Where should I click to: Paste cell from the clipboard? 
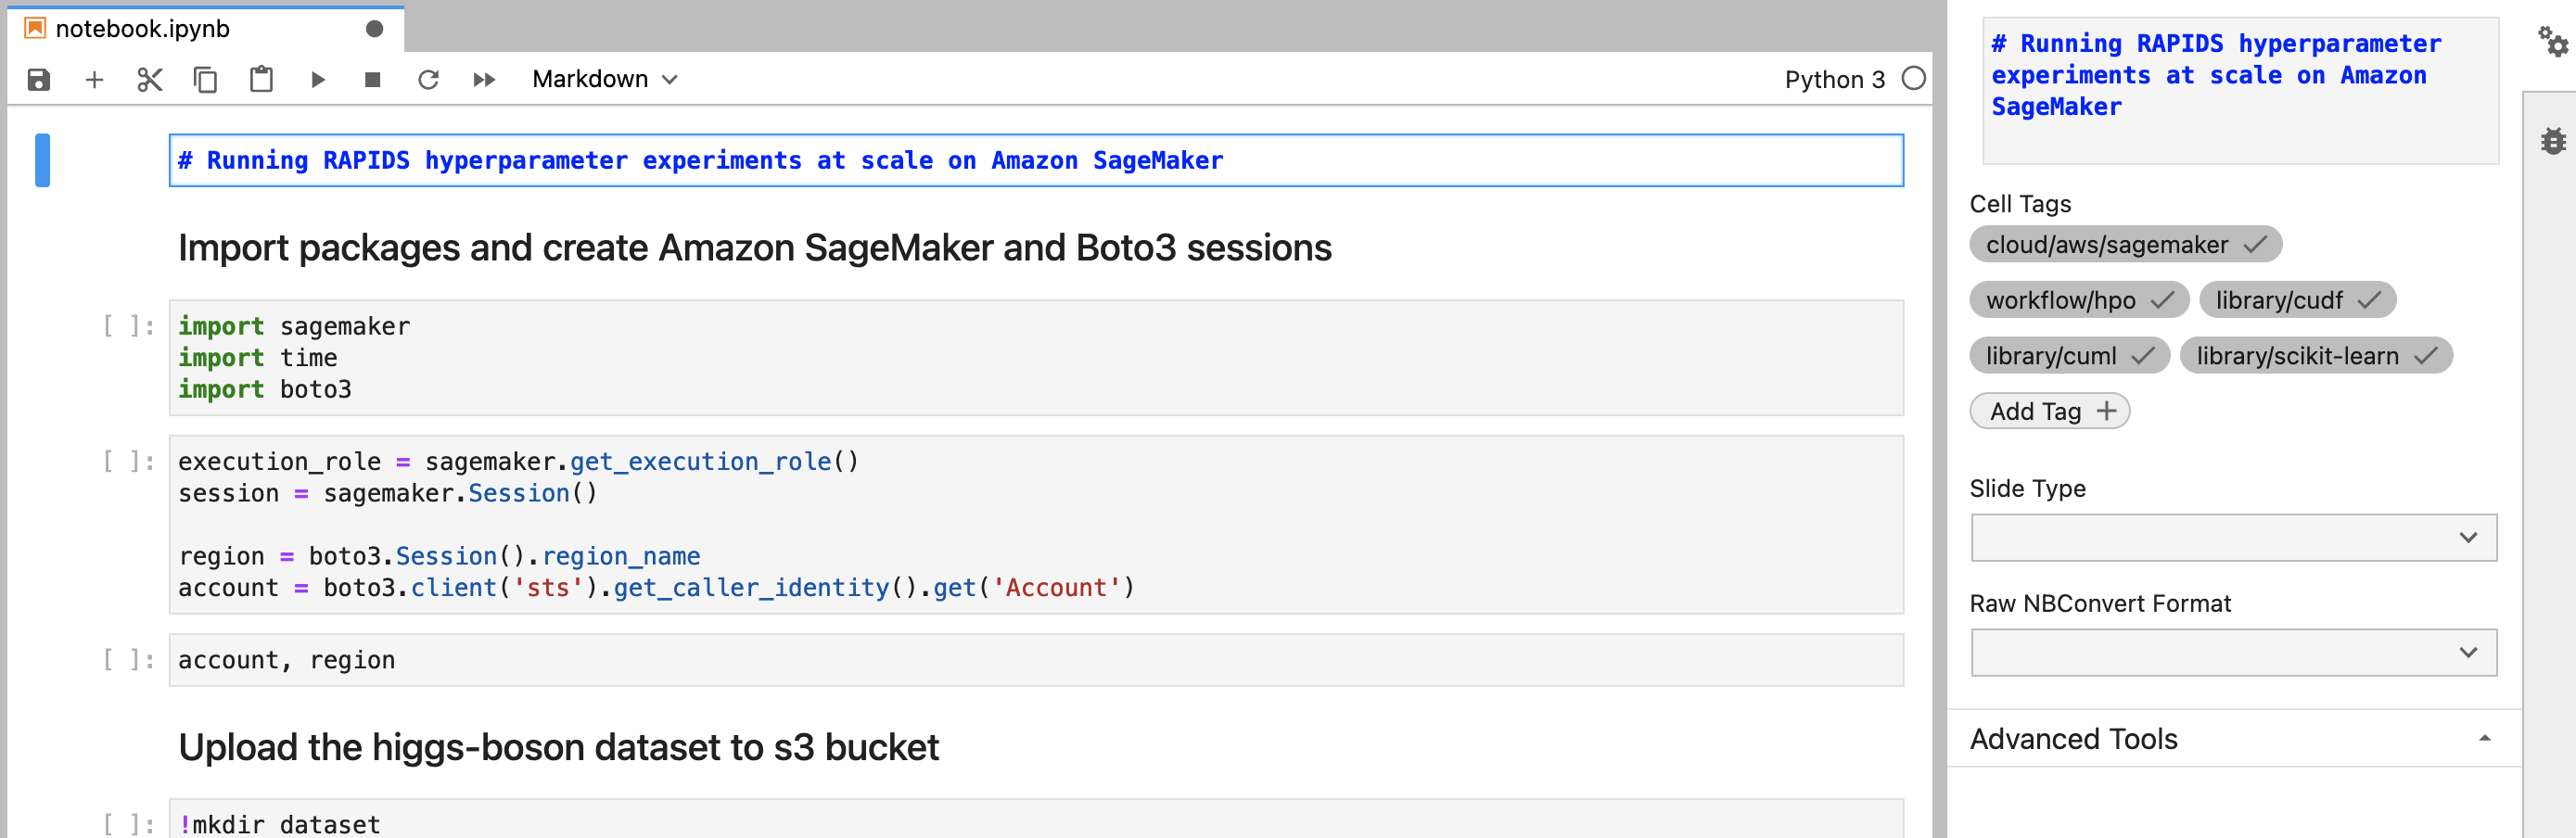pos(261,80)
